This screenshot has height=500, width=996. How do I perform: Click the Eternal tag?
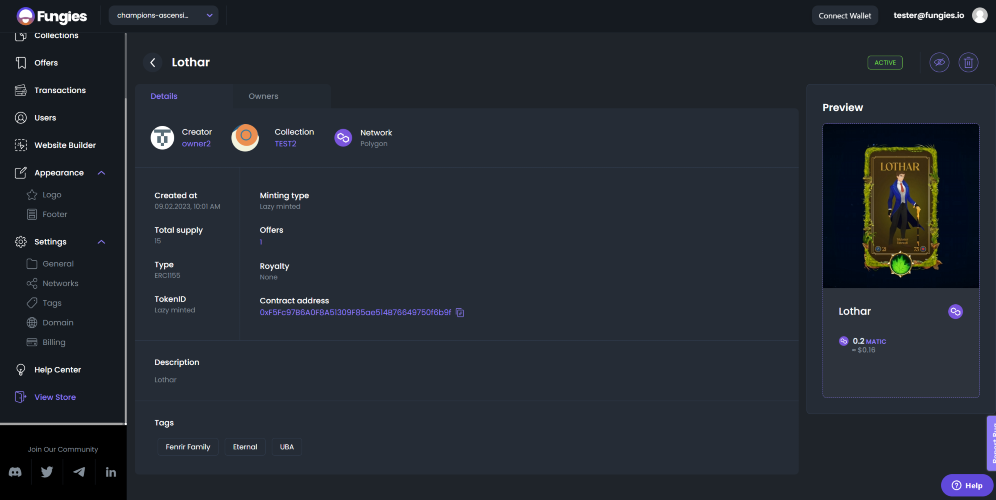tap(245, 447)
